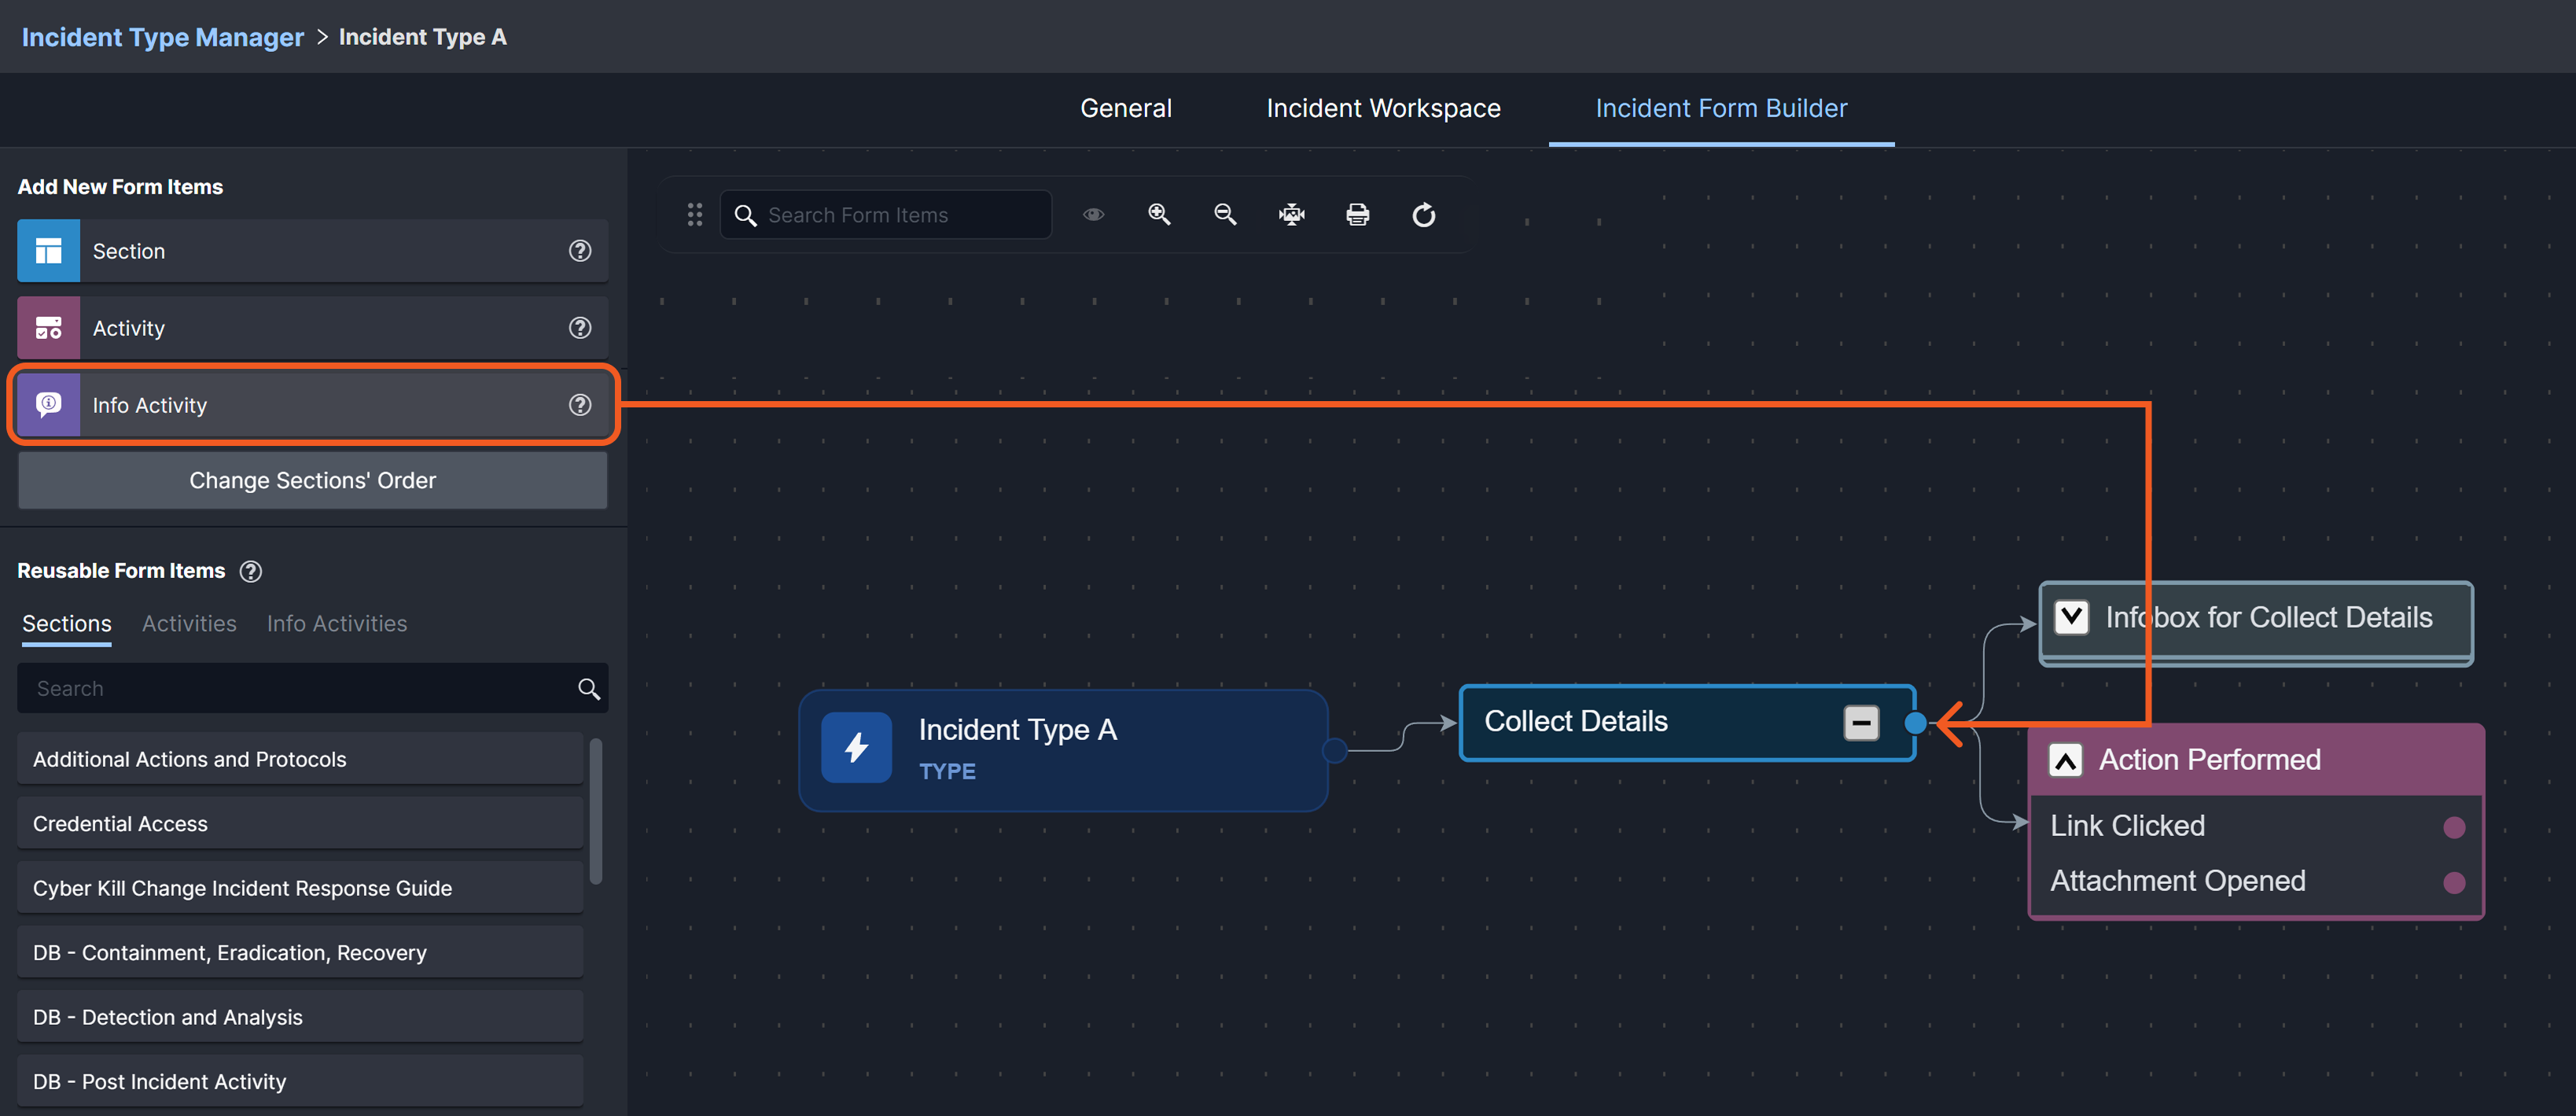The image size is (2576, 1116).
Task: Switch to the Incident Workspace tab
Action: (x=1383, y=108)
